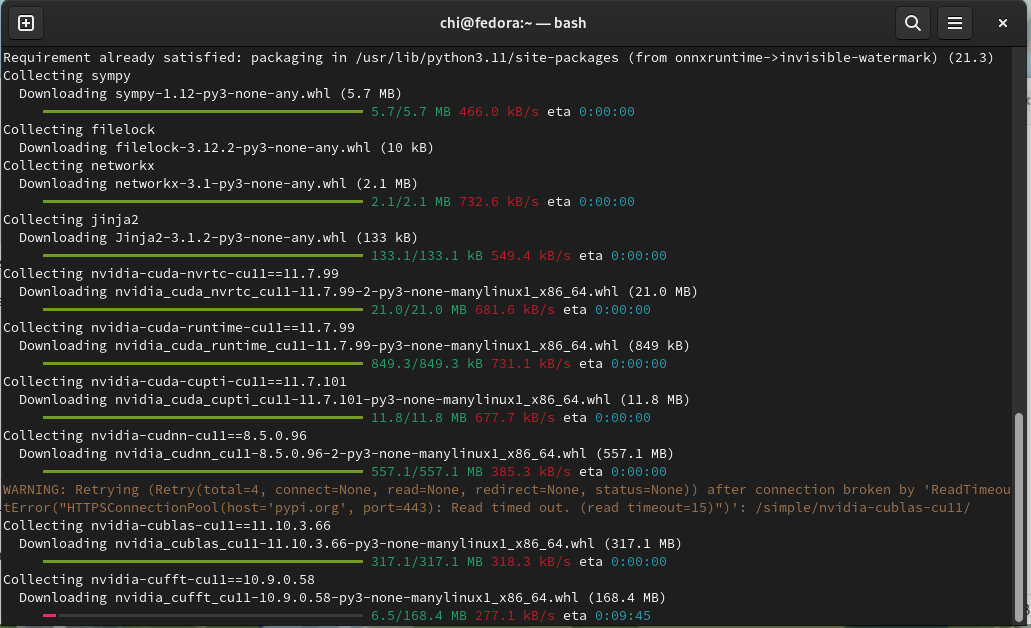Click the progress text '133.1/133.1 kB'
Screen dimensions: 1031x628
click(427, 256)
